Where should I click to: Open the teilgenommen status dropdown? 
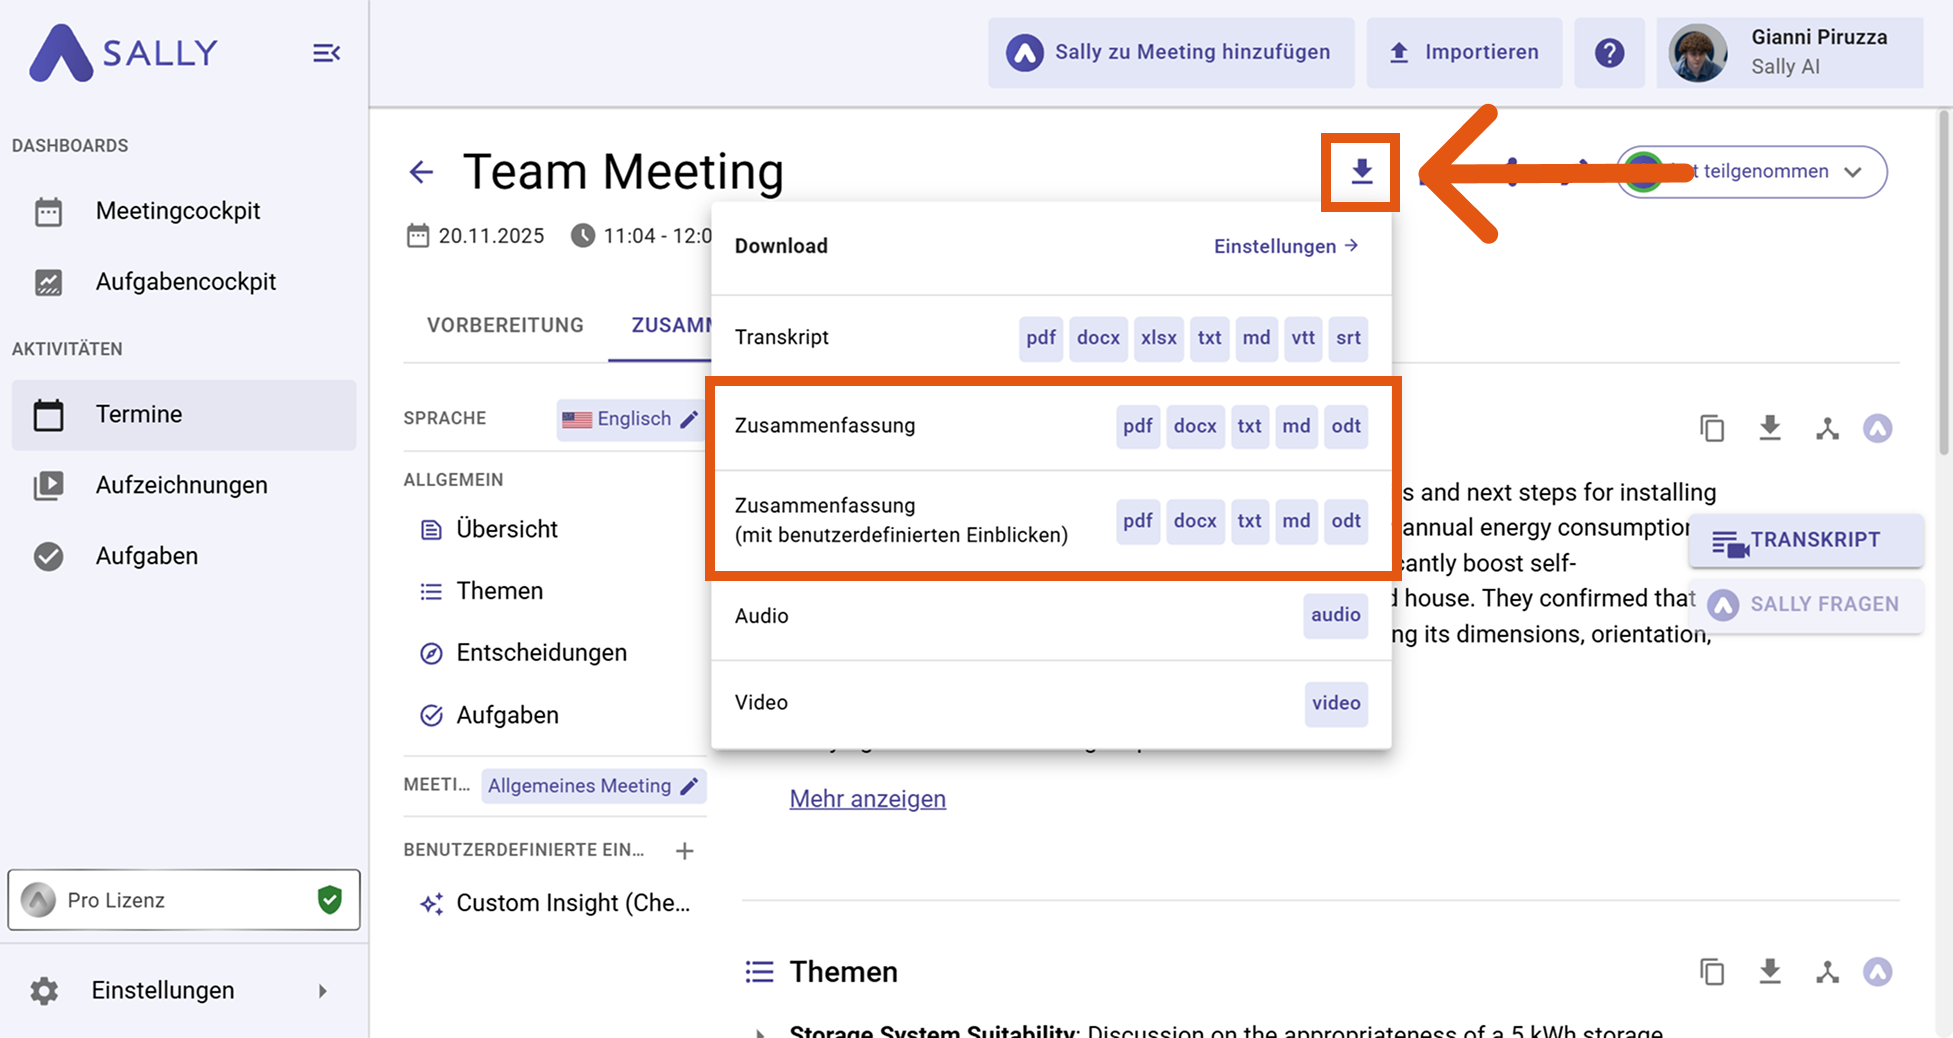click(x=1852, y=172)
